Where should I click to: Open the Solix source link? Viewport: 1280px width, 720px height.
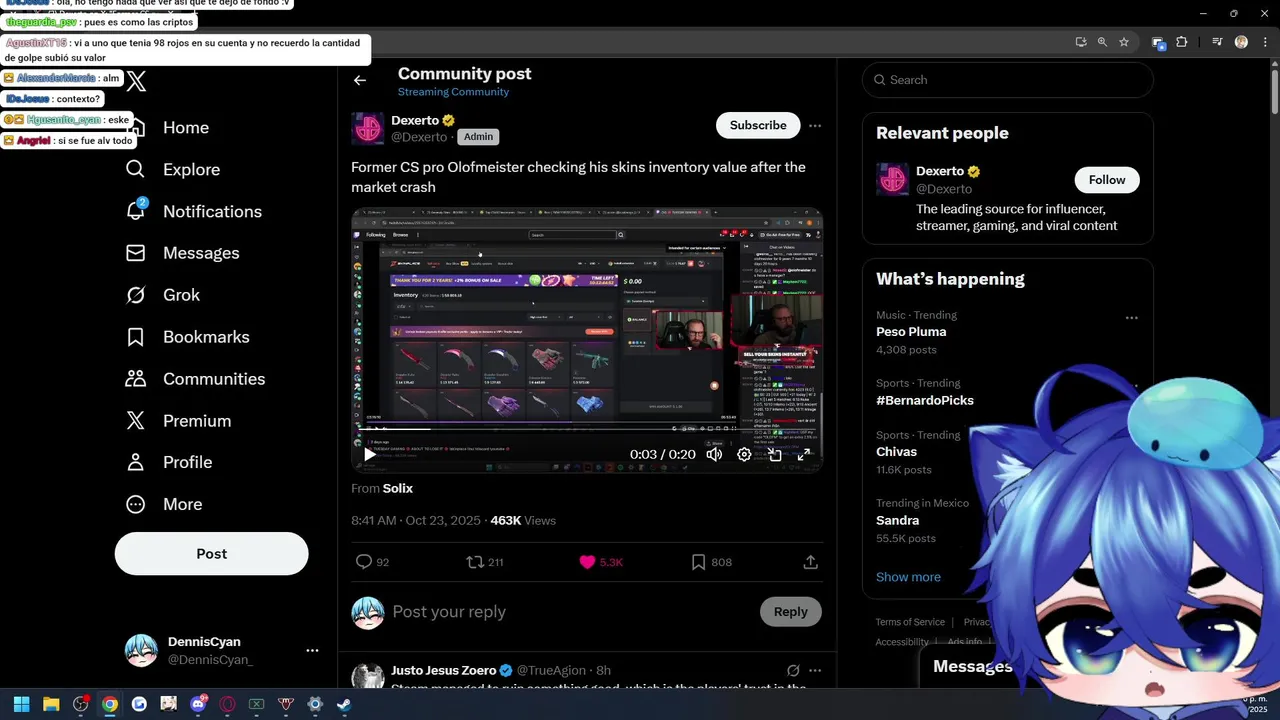click(x=397, y=488)
